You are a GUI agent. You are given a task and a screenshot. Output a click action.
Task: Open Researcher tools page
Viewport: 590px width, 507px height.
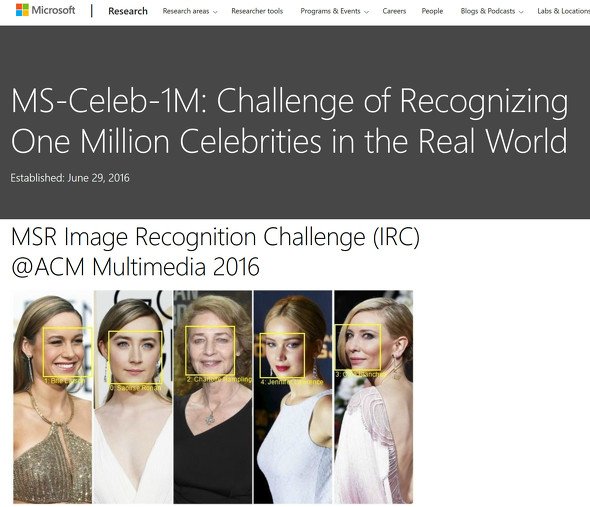(x=257, y=11)
